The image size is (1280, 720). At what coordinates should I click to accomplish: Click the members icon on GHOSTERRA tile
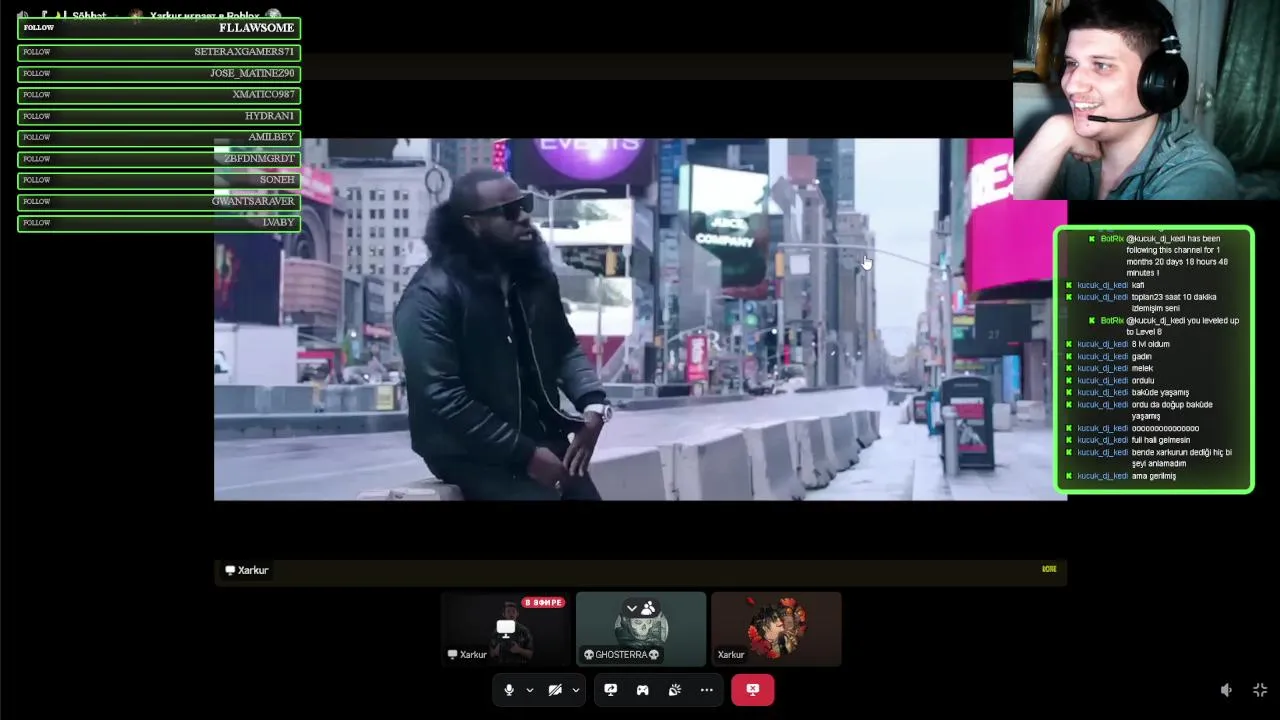648,608
